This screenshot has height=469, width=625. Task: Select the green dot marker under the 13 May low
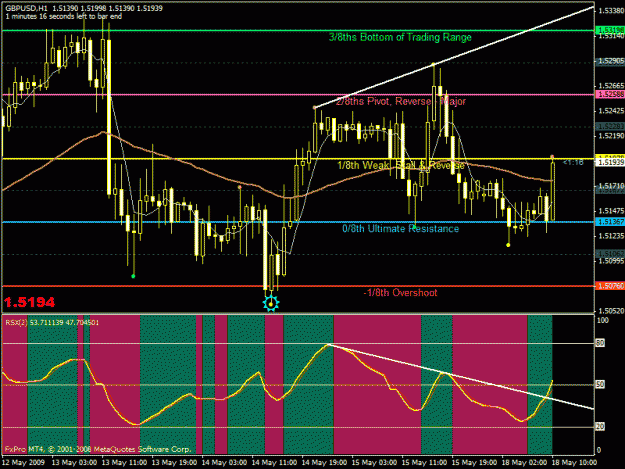click(133, 276)
